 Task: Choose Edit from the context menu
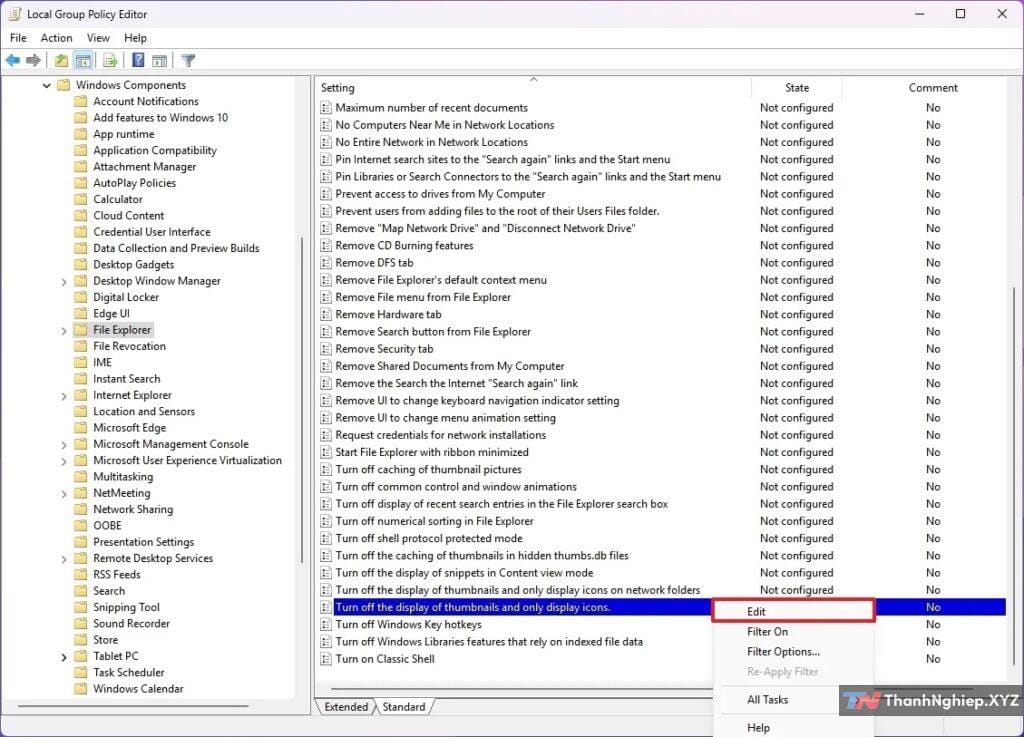[x=793, y=611]
